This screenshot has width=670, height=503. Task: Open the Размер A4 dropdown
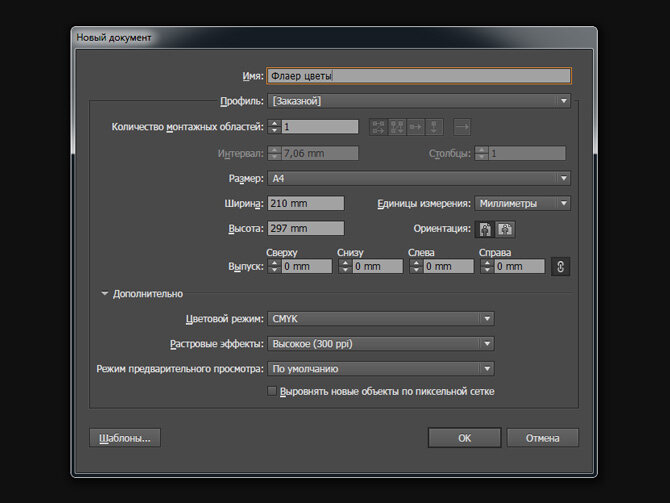click(x=419, y=178)
